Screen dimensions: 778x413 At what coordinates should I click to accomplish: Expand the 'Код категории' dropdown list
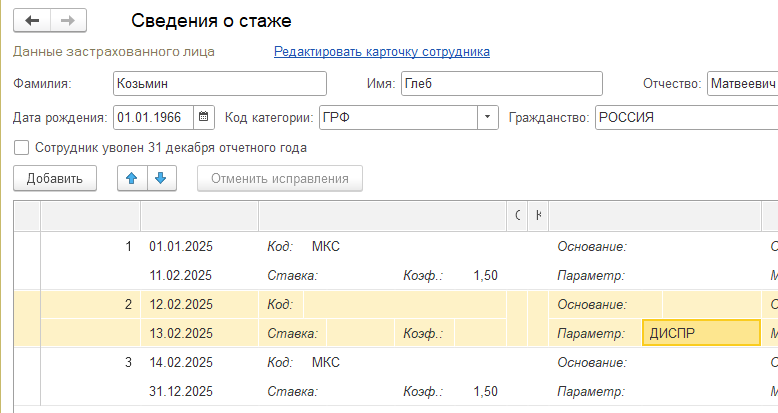[x=488, y=117]
